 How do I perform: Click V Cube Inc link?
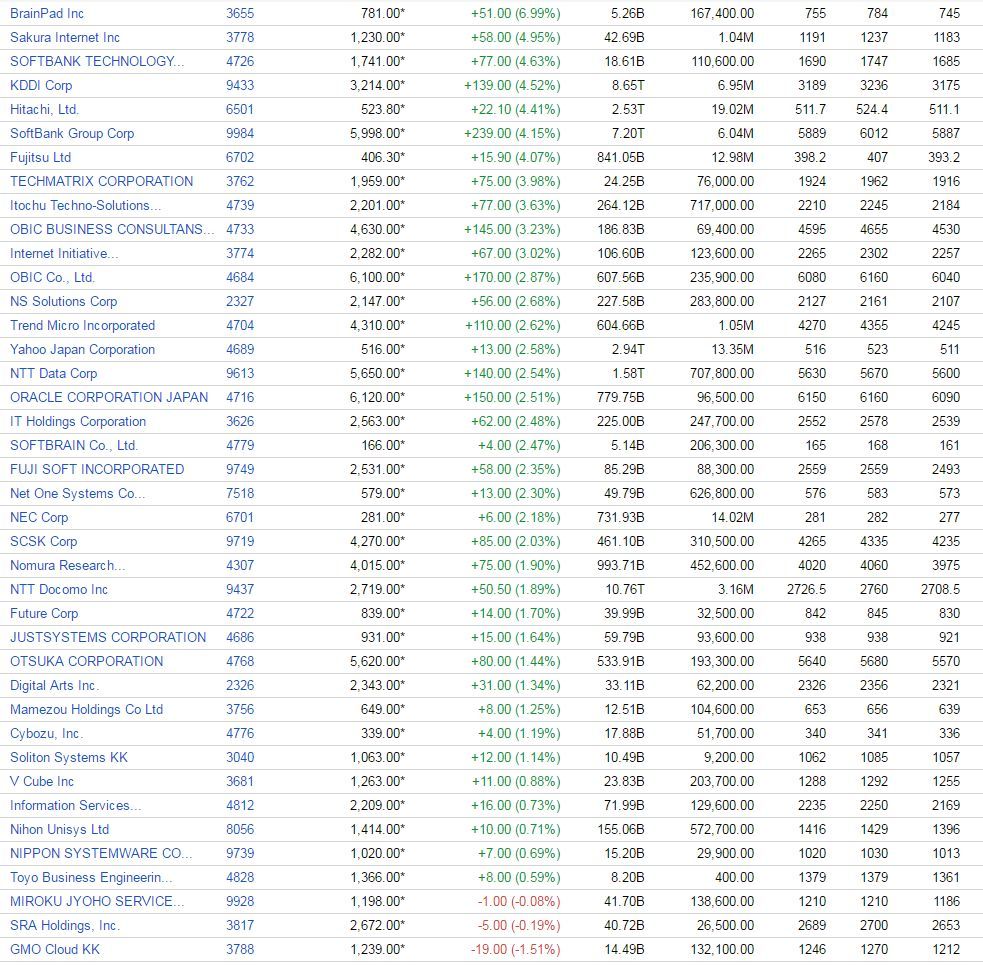42,781
